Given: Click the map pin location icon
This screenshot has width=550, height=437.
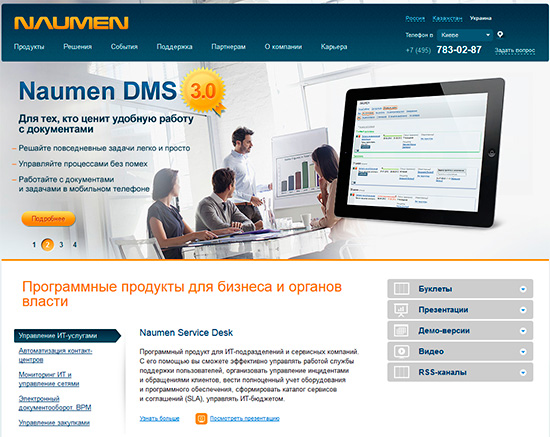Looking at the screenshot, I should click(500, 34).
